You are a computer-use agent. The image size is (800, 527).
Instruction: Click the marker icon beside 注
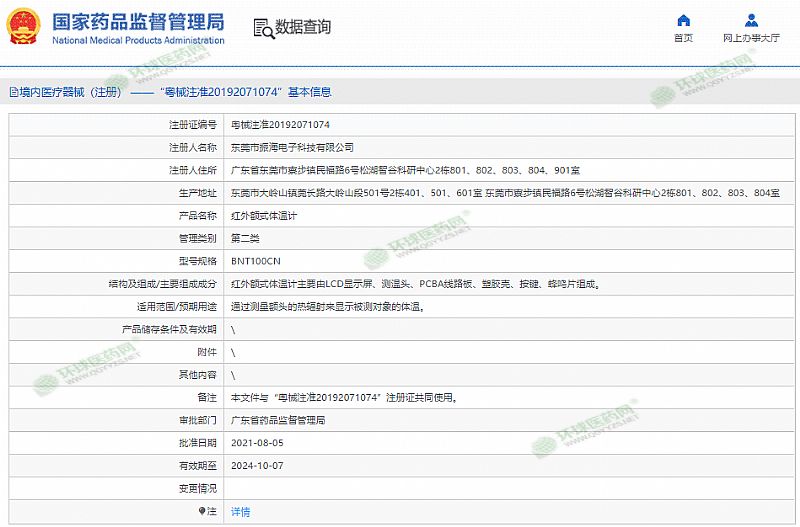(x=201, y=511)
